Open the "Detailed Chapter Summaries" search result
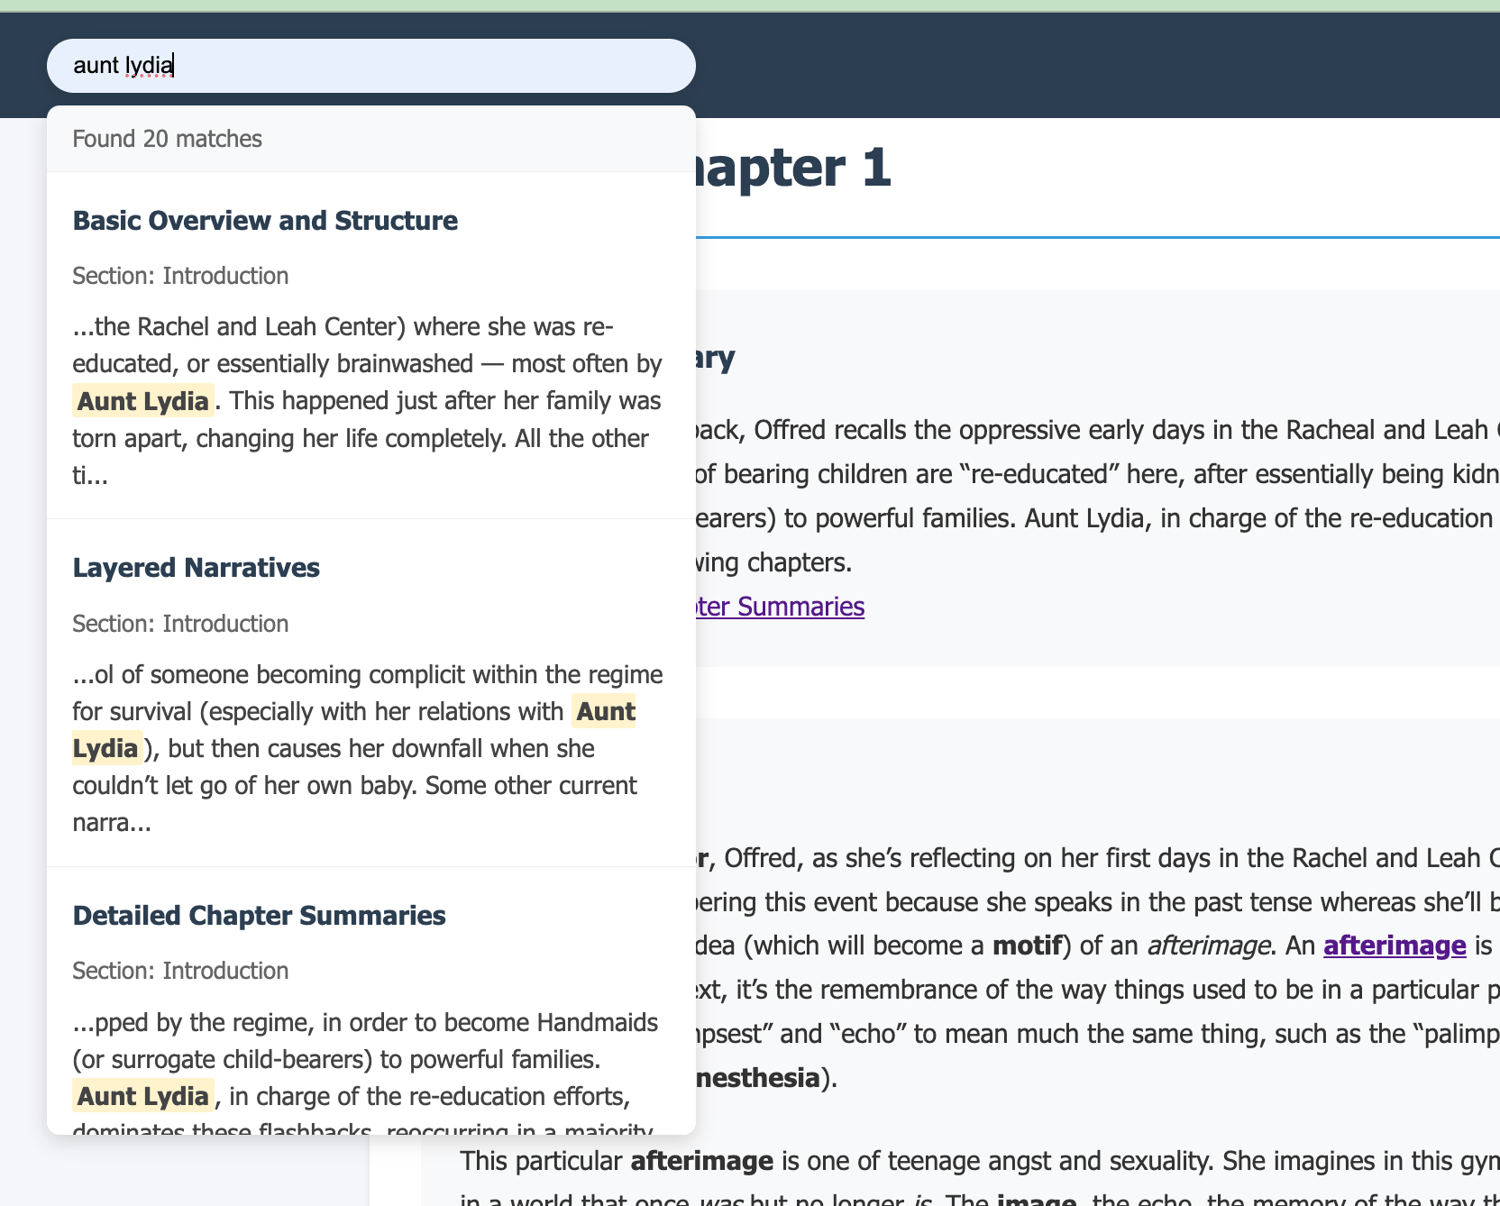Screen dimensions: 1500x1206 pyautogui.click(x=259, y=915)
